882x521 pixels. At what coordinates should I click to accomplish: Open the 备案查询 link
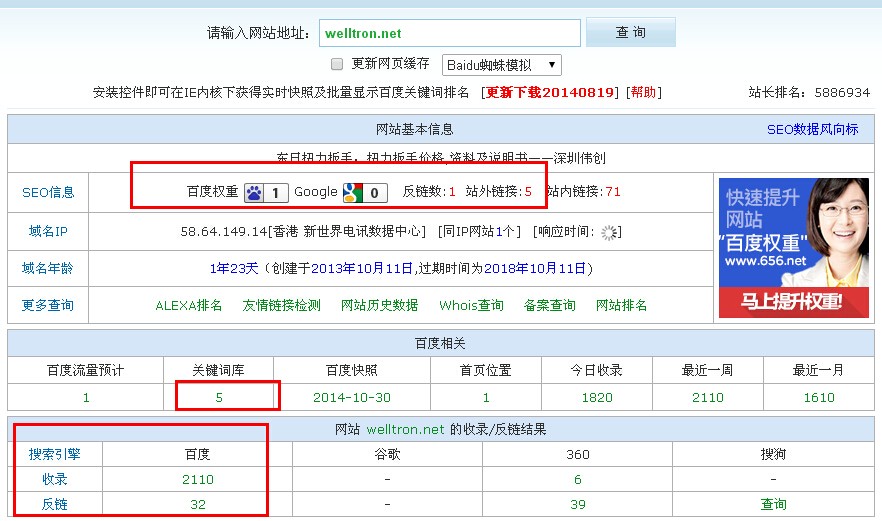(549, 305)
